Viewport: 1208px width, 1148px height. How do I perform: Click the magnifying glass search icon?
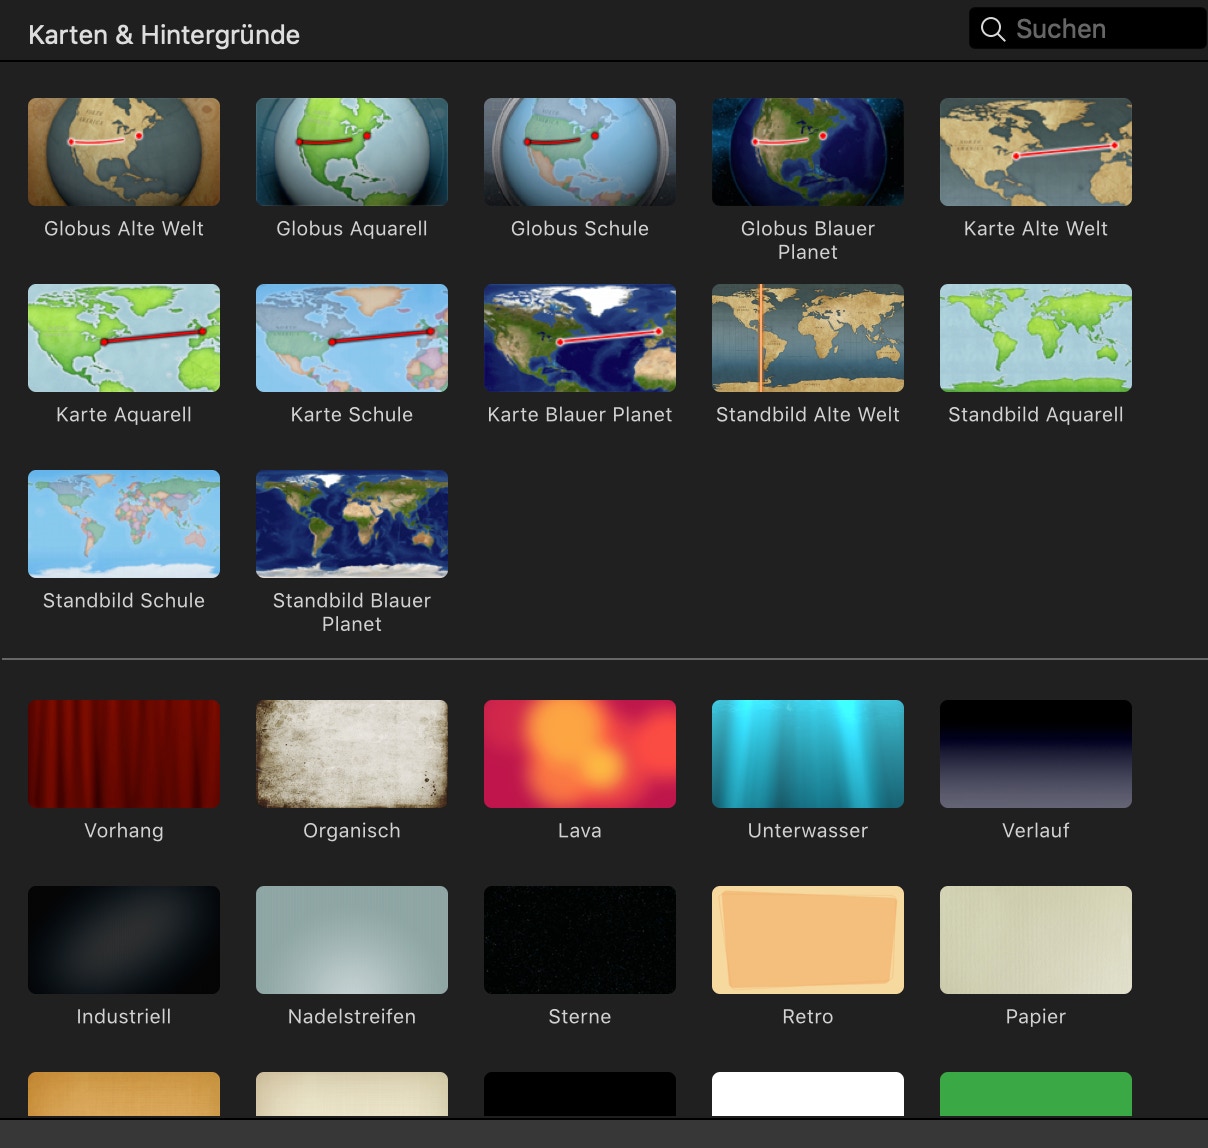click(992, 29)
